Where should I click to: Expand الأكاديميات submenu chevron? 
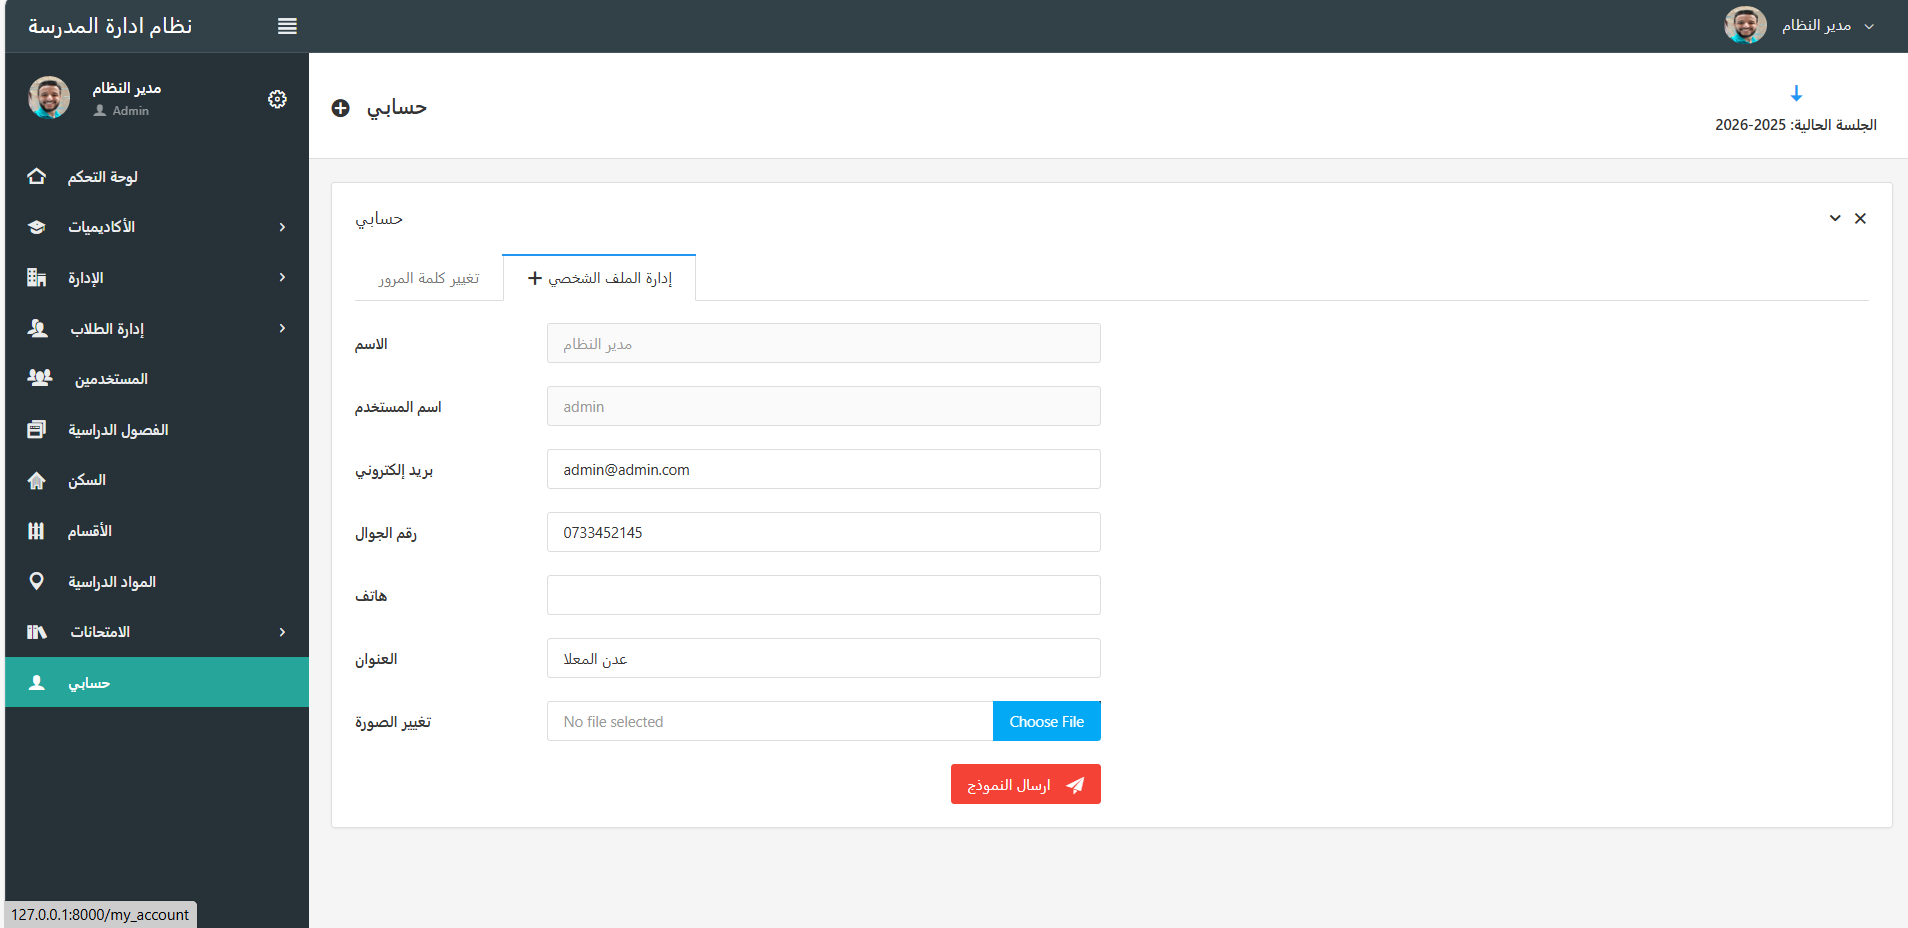(x=282, y=227)
